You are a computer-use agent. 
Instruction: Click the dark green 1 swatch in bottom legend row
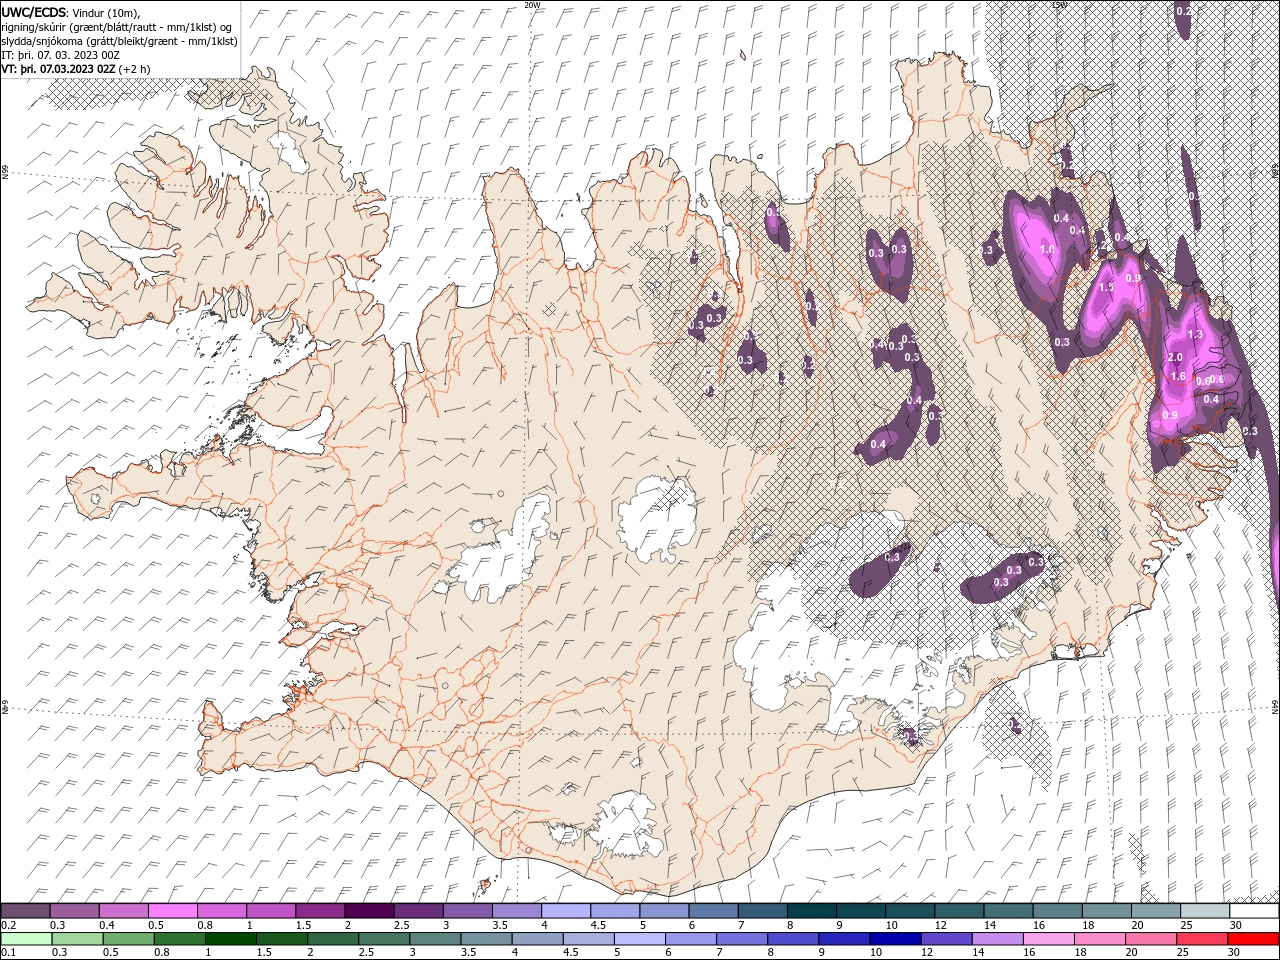[230, 939]
